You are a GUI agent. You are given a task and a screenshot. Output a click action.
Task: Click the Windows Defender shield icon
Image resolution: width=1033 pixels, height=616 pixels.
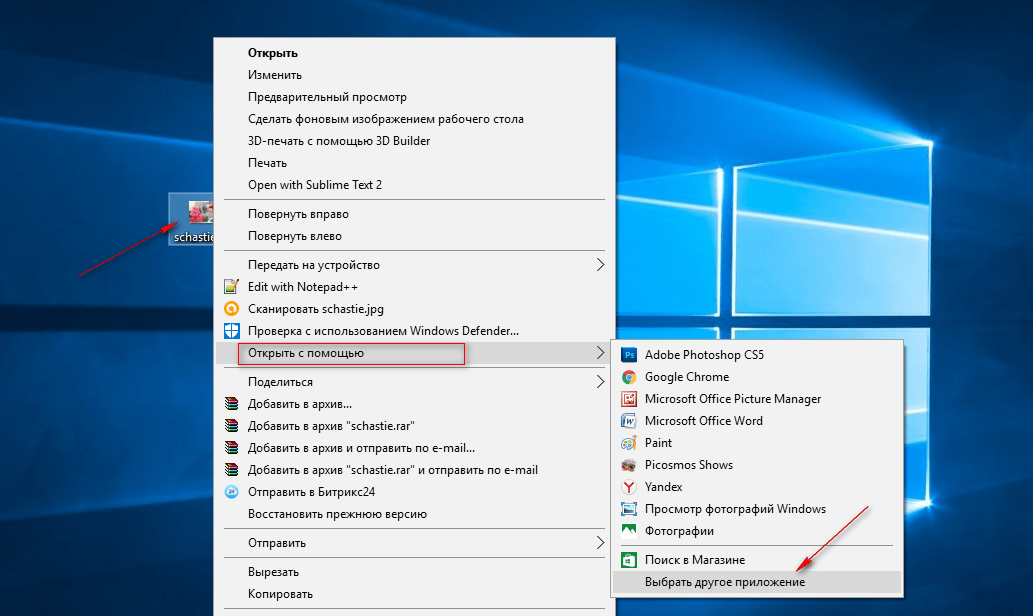click(231, 331)
